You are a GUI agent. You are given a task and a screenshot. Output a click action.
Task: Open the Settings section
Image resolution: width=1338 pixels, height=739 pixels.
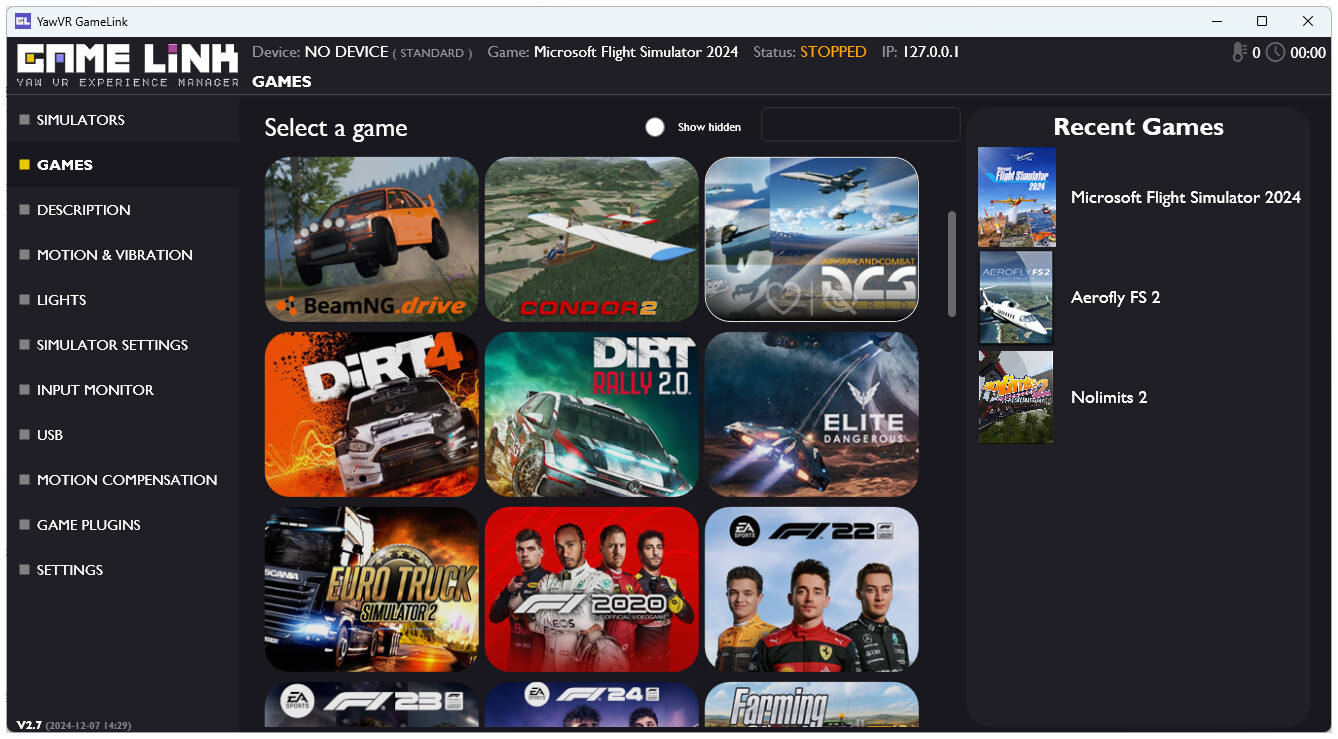click(x=69, y=569)
